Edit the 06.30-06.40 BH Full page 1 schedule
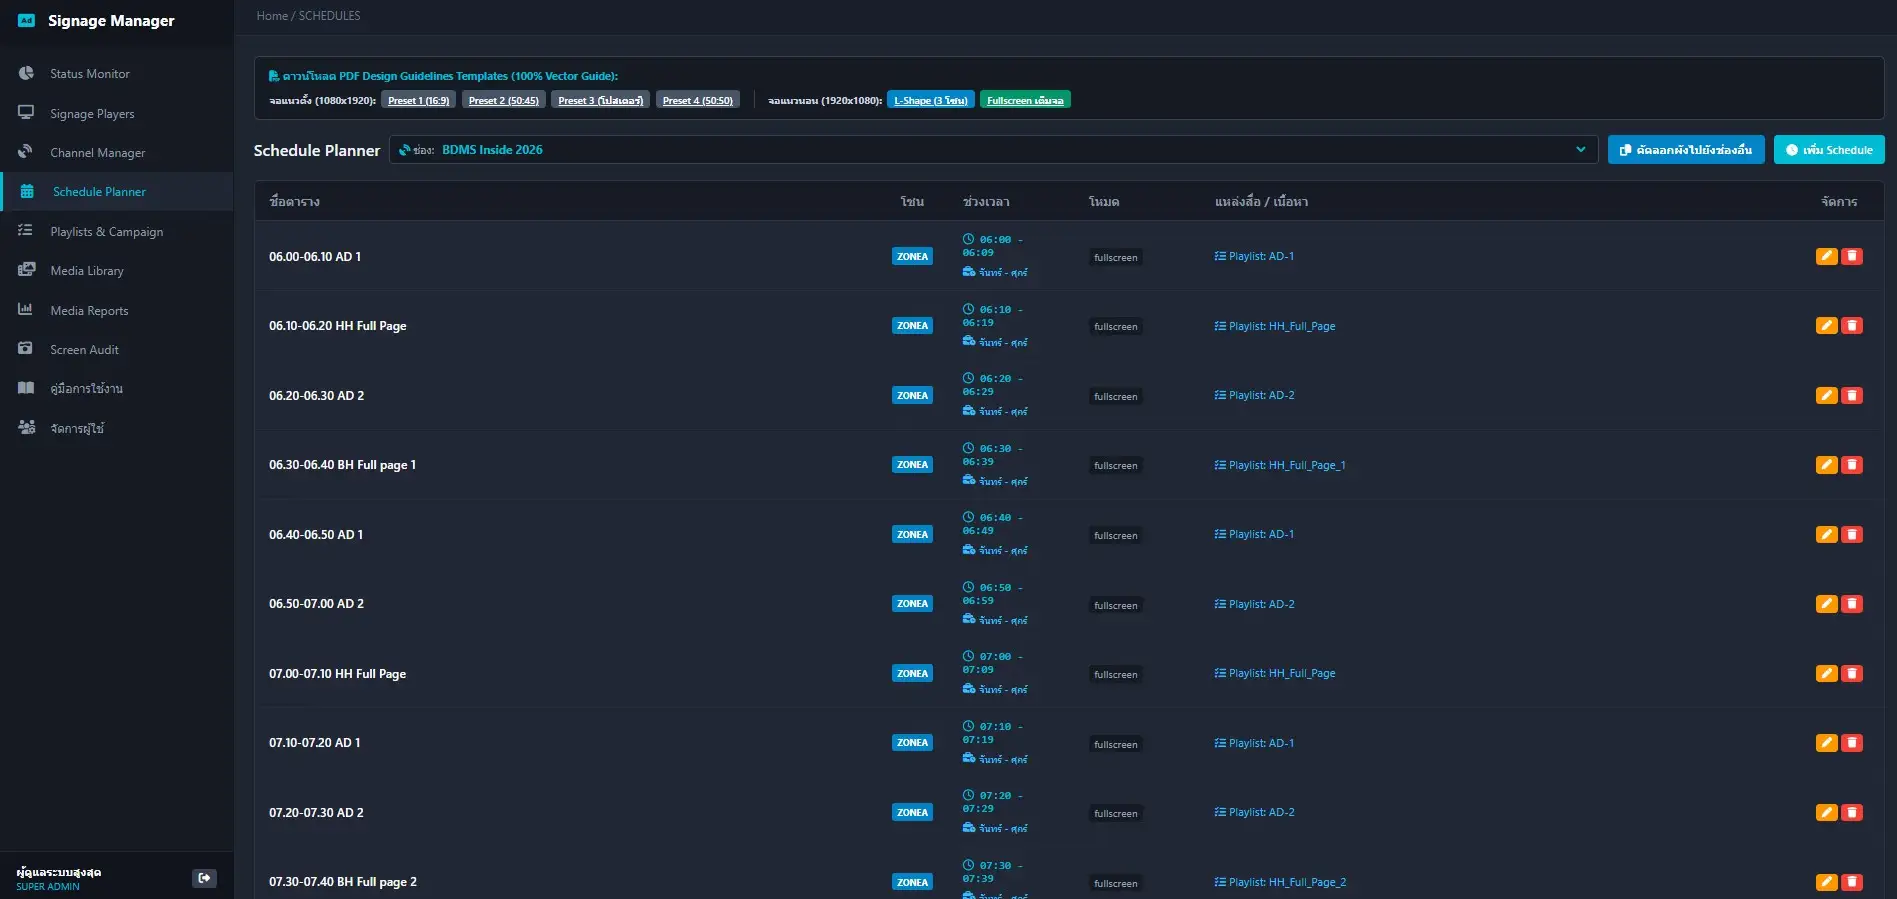 [1826, 464]
